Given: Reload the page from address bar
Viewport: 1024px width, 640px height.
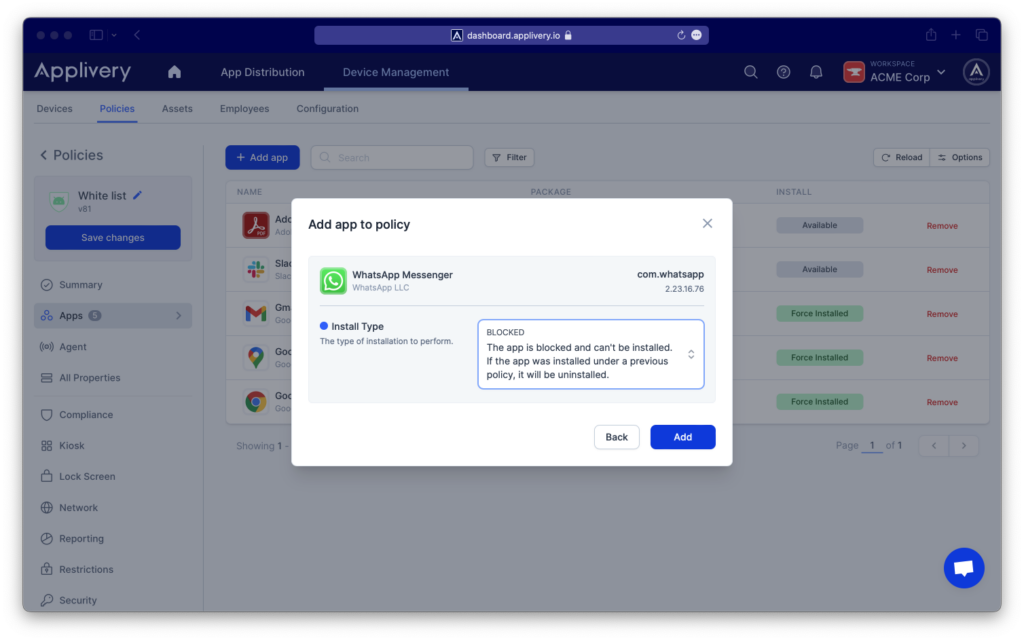Looking at the screenshot, I should click(680, 35).
